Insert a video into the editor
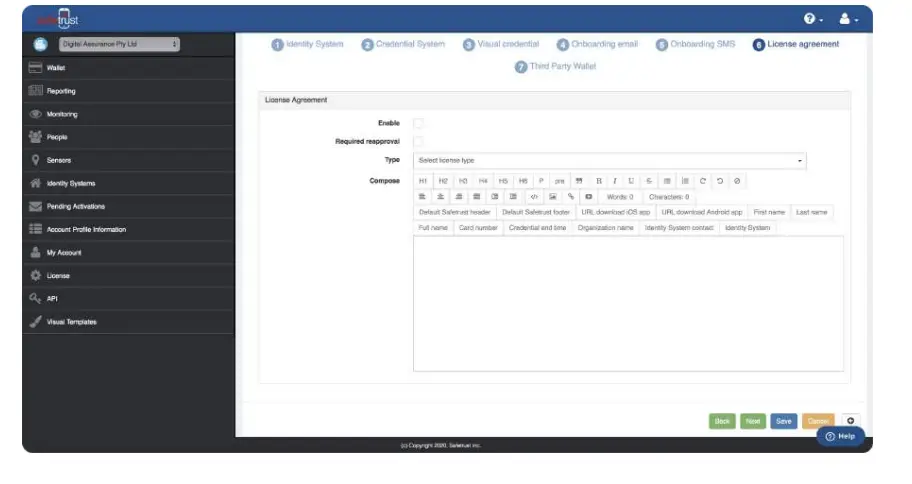This screenshot has height=484, width=912. (x=589, y=197)
